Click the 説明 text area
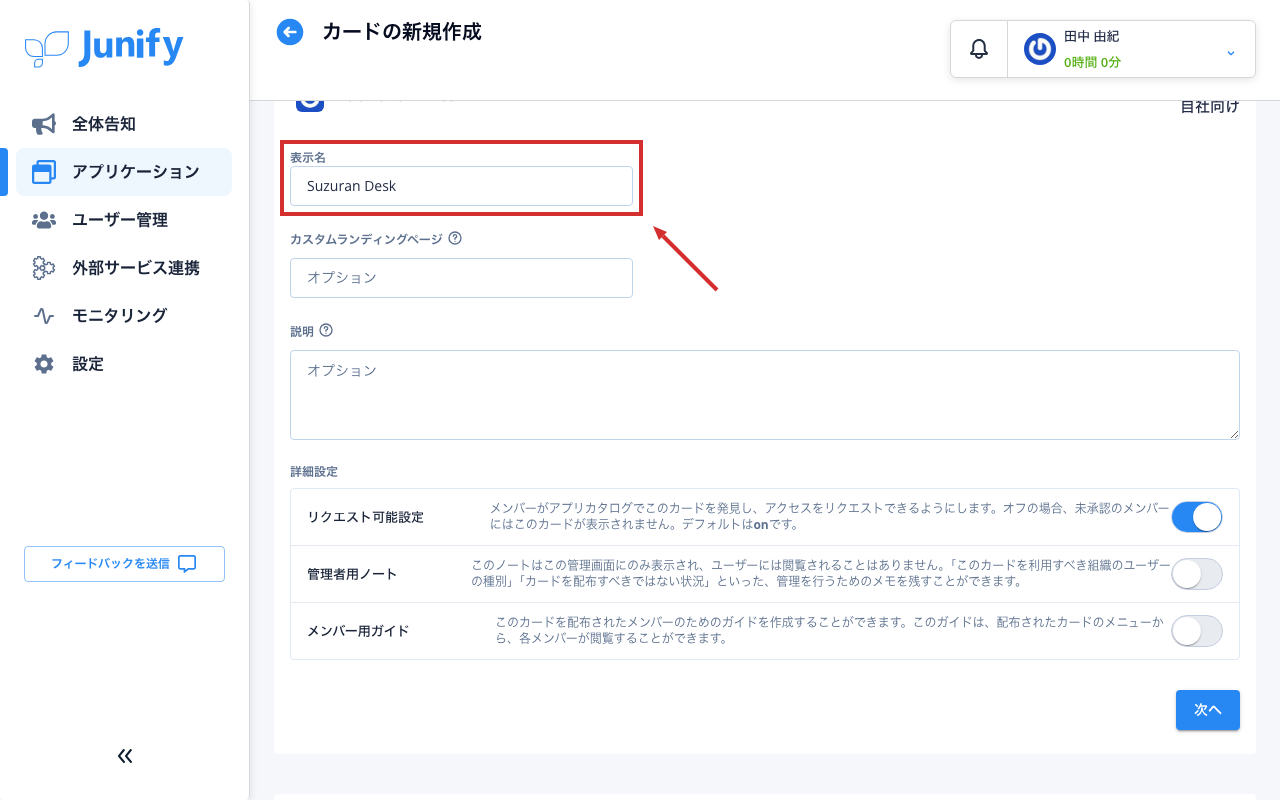Viewport: 1280px width, 800px height. pyautogui.click(x=765, y=394)
